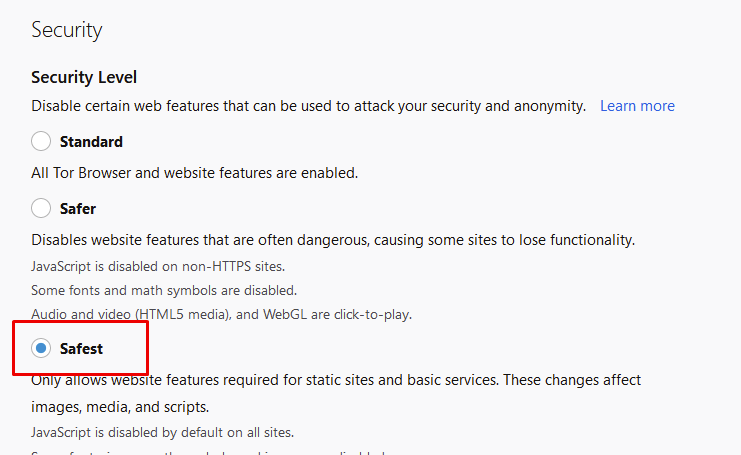Click 'Only allows website features required' description
The height and width of the screenshot is (455, 741).
point(336,381)
